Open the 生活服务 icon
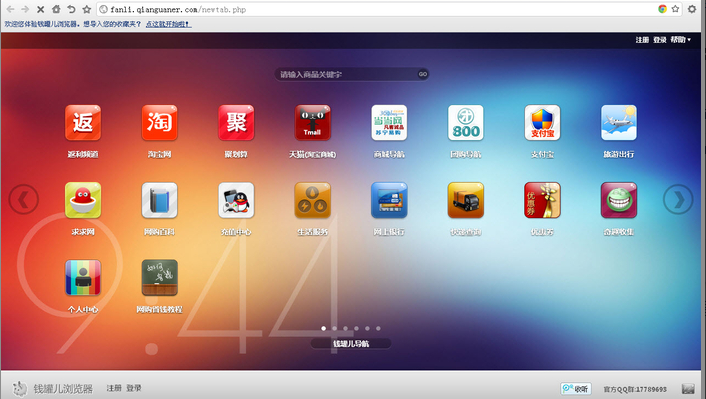 tap(312, 200)
